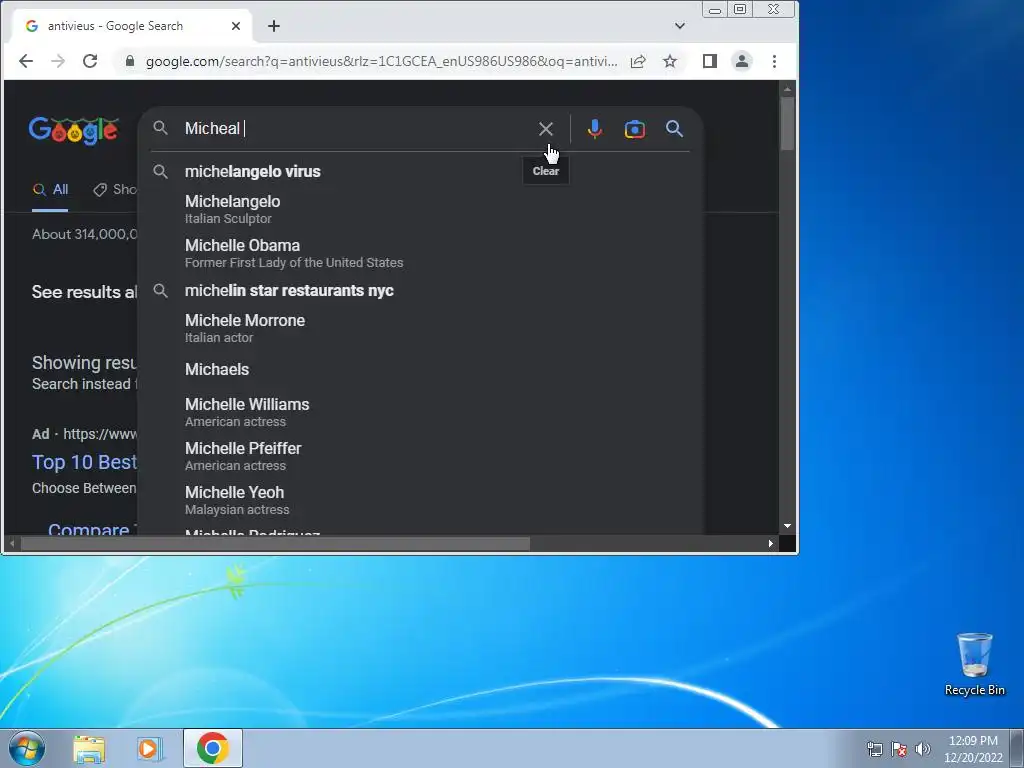
Task: Clear the search box with the X icon
Action: [x=545, y=129]
